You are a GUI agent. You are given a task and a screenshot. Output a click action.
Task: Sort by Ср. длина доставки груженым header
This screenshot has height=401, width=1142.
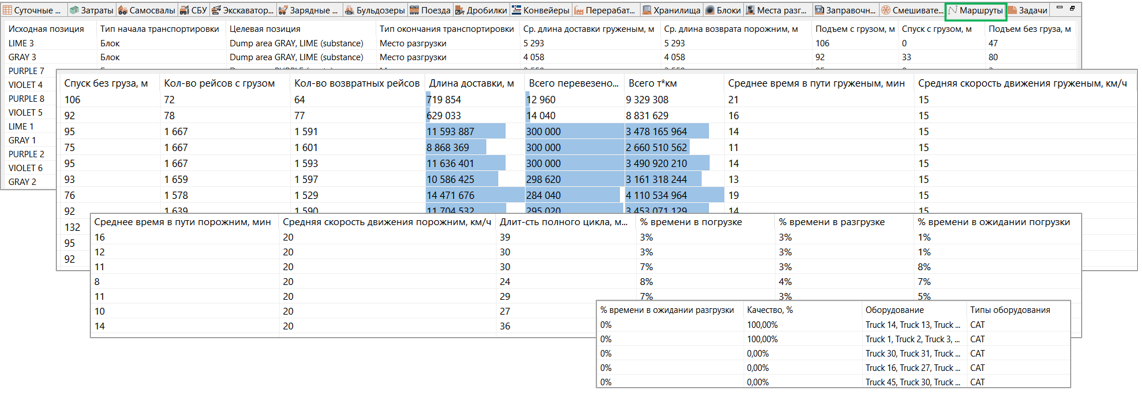(x=589, y=29)
